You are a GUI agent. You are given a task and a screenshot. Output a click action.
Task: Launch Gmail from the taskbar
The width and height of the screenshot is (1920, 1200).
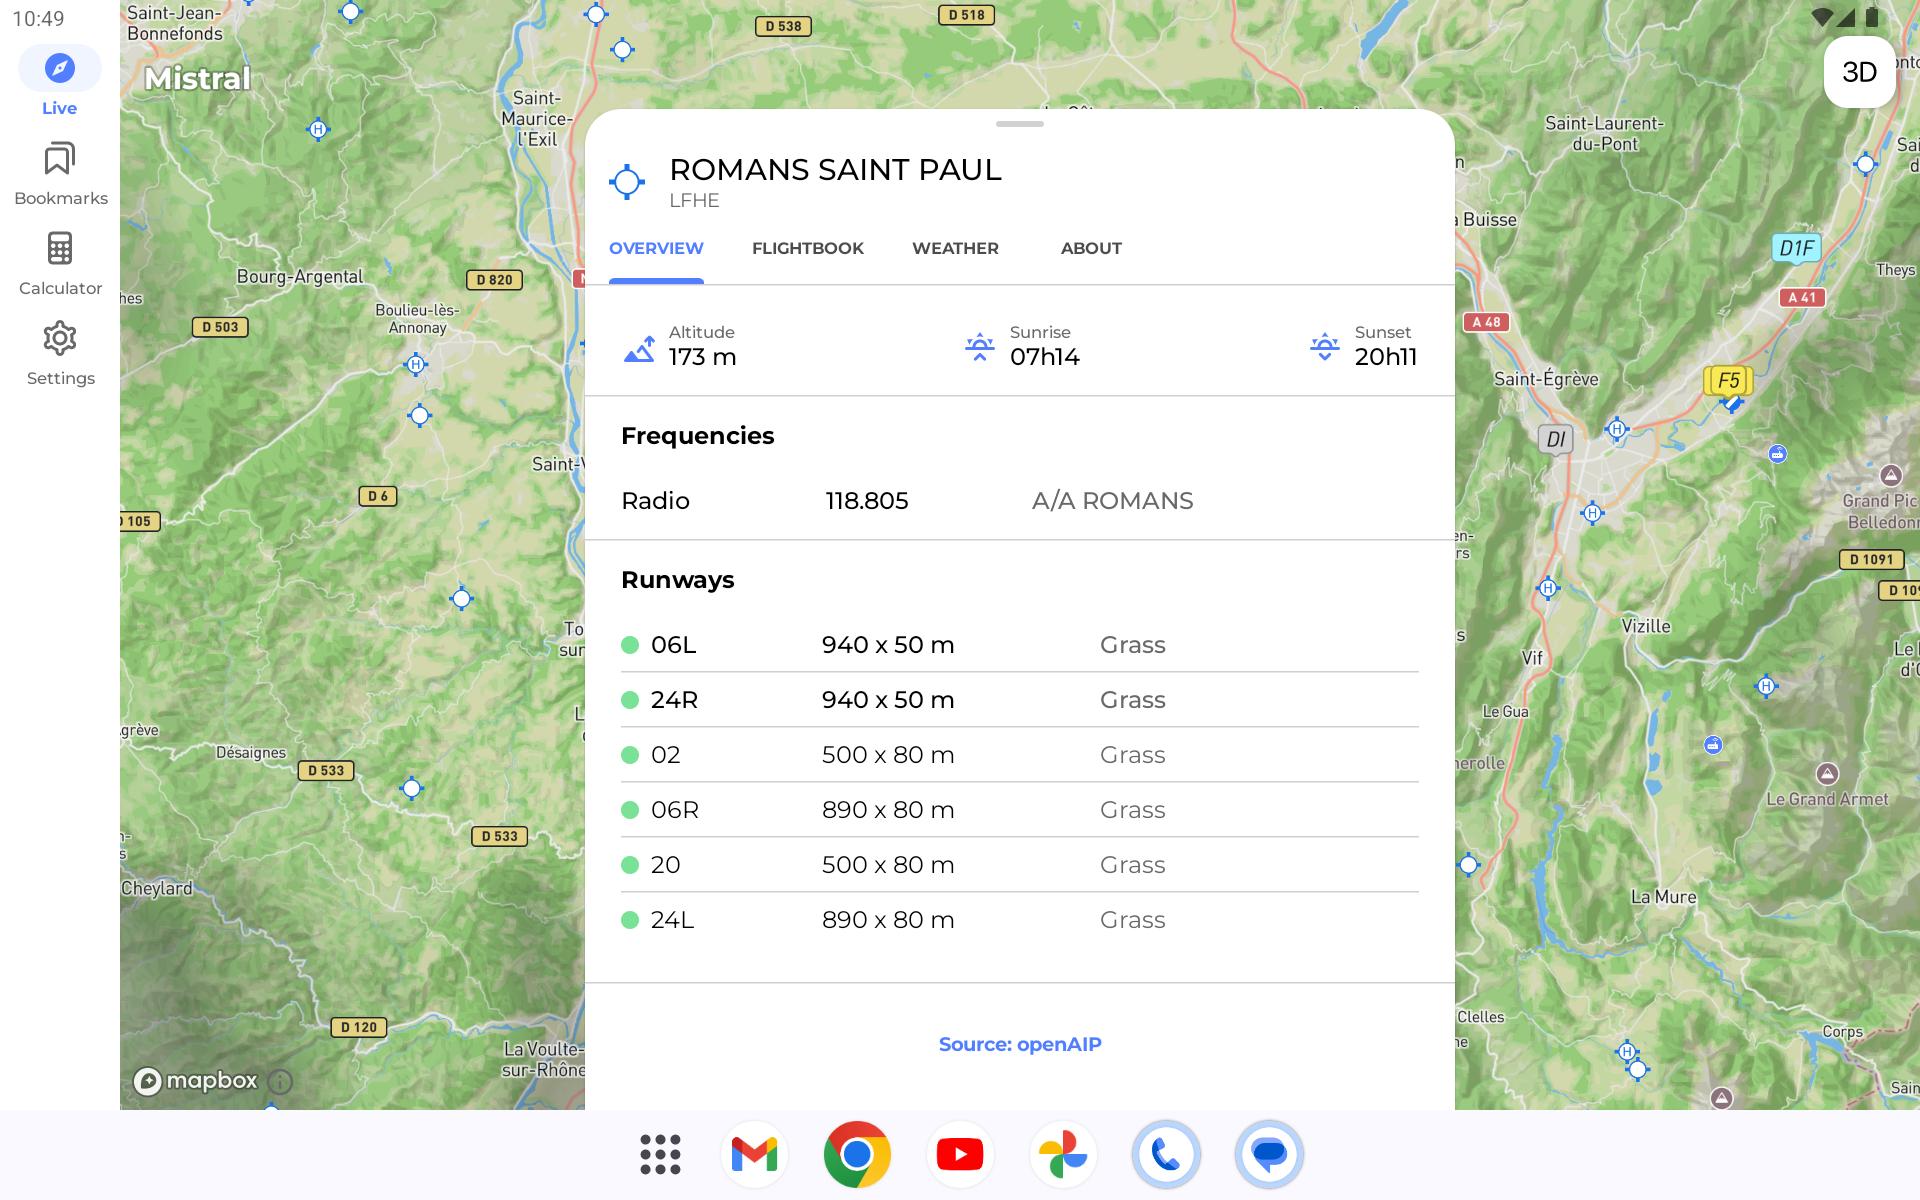tap(754, 1154)
